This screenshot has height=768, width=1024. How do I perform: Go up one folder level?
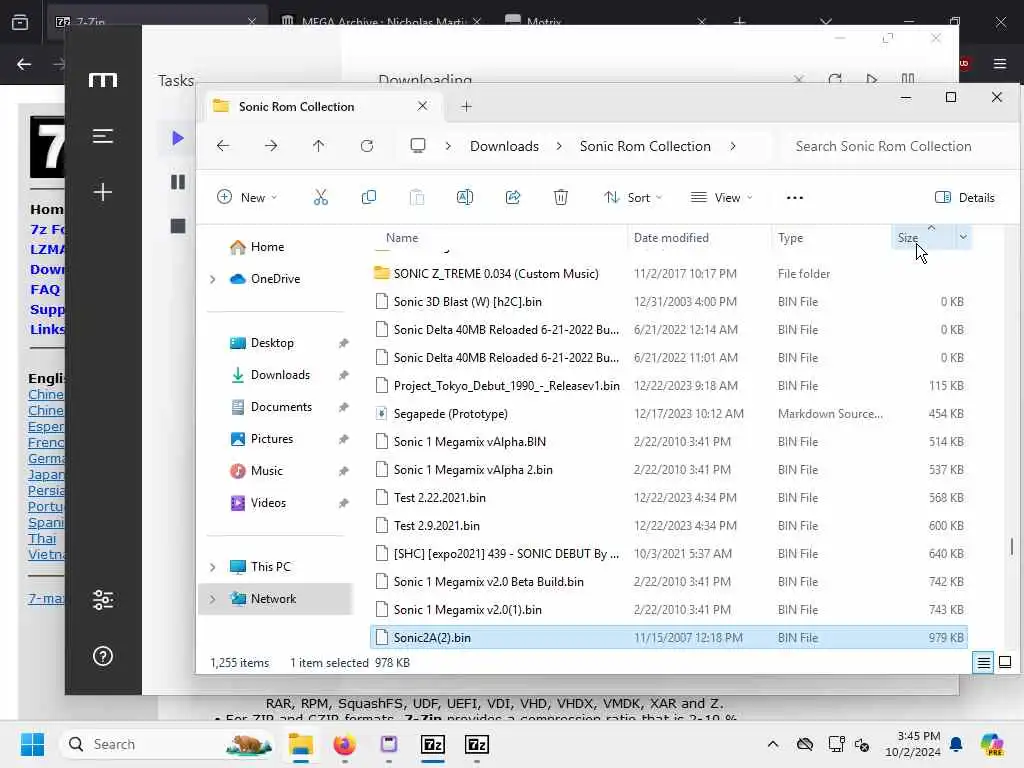click(319, 146)
